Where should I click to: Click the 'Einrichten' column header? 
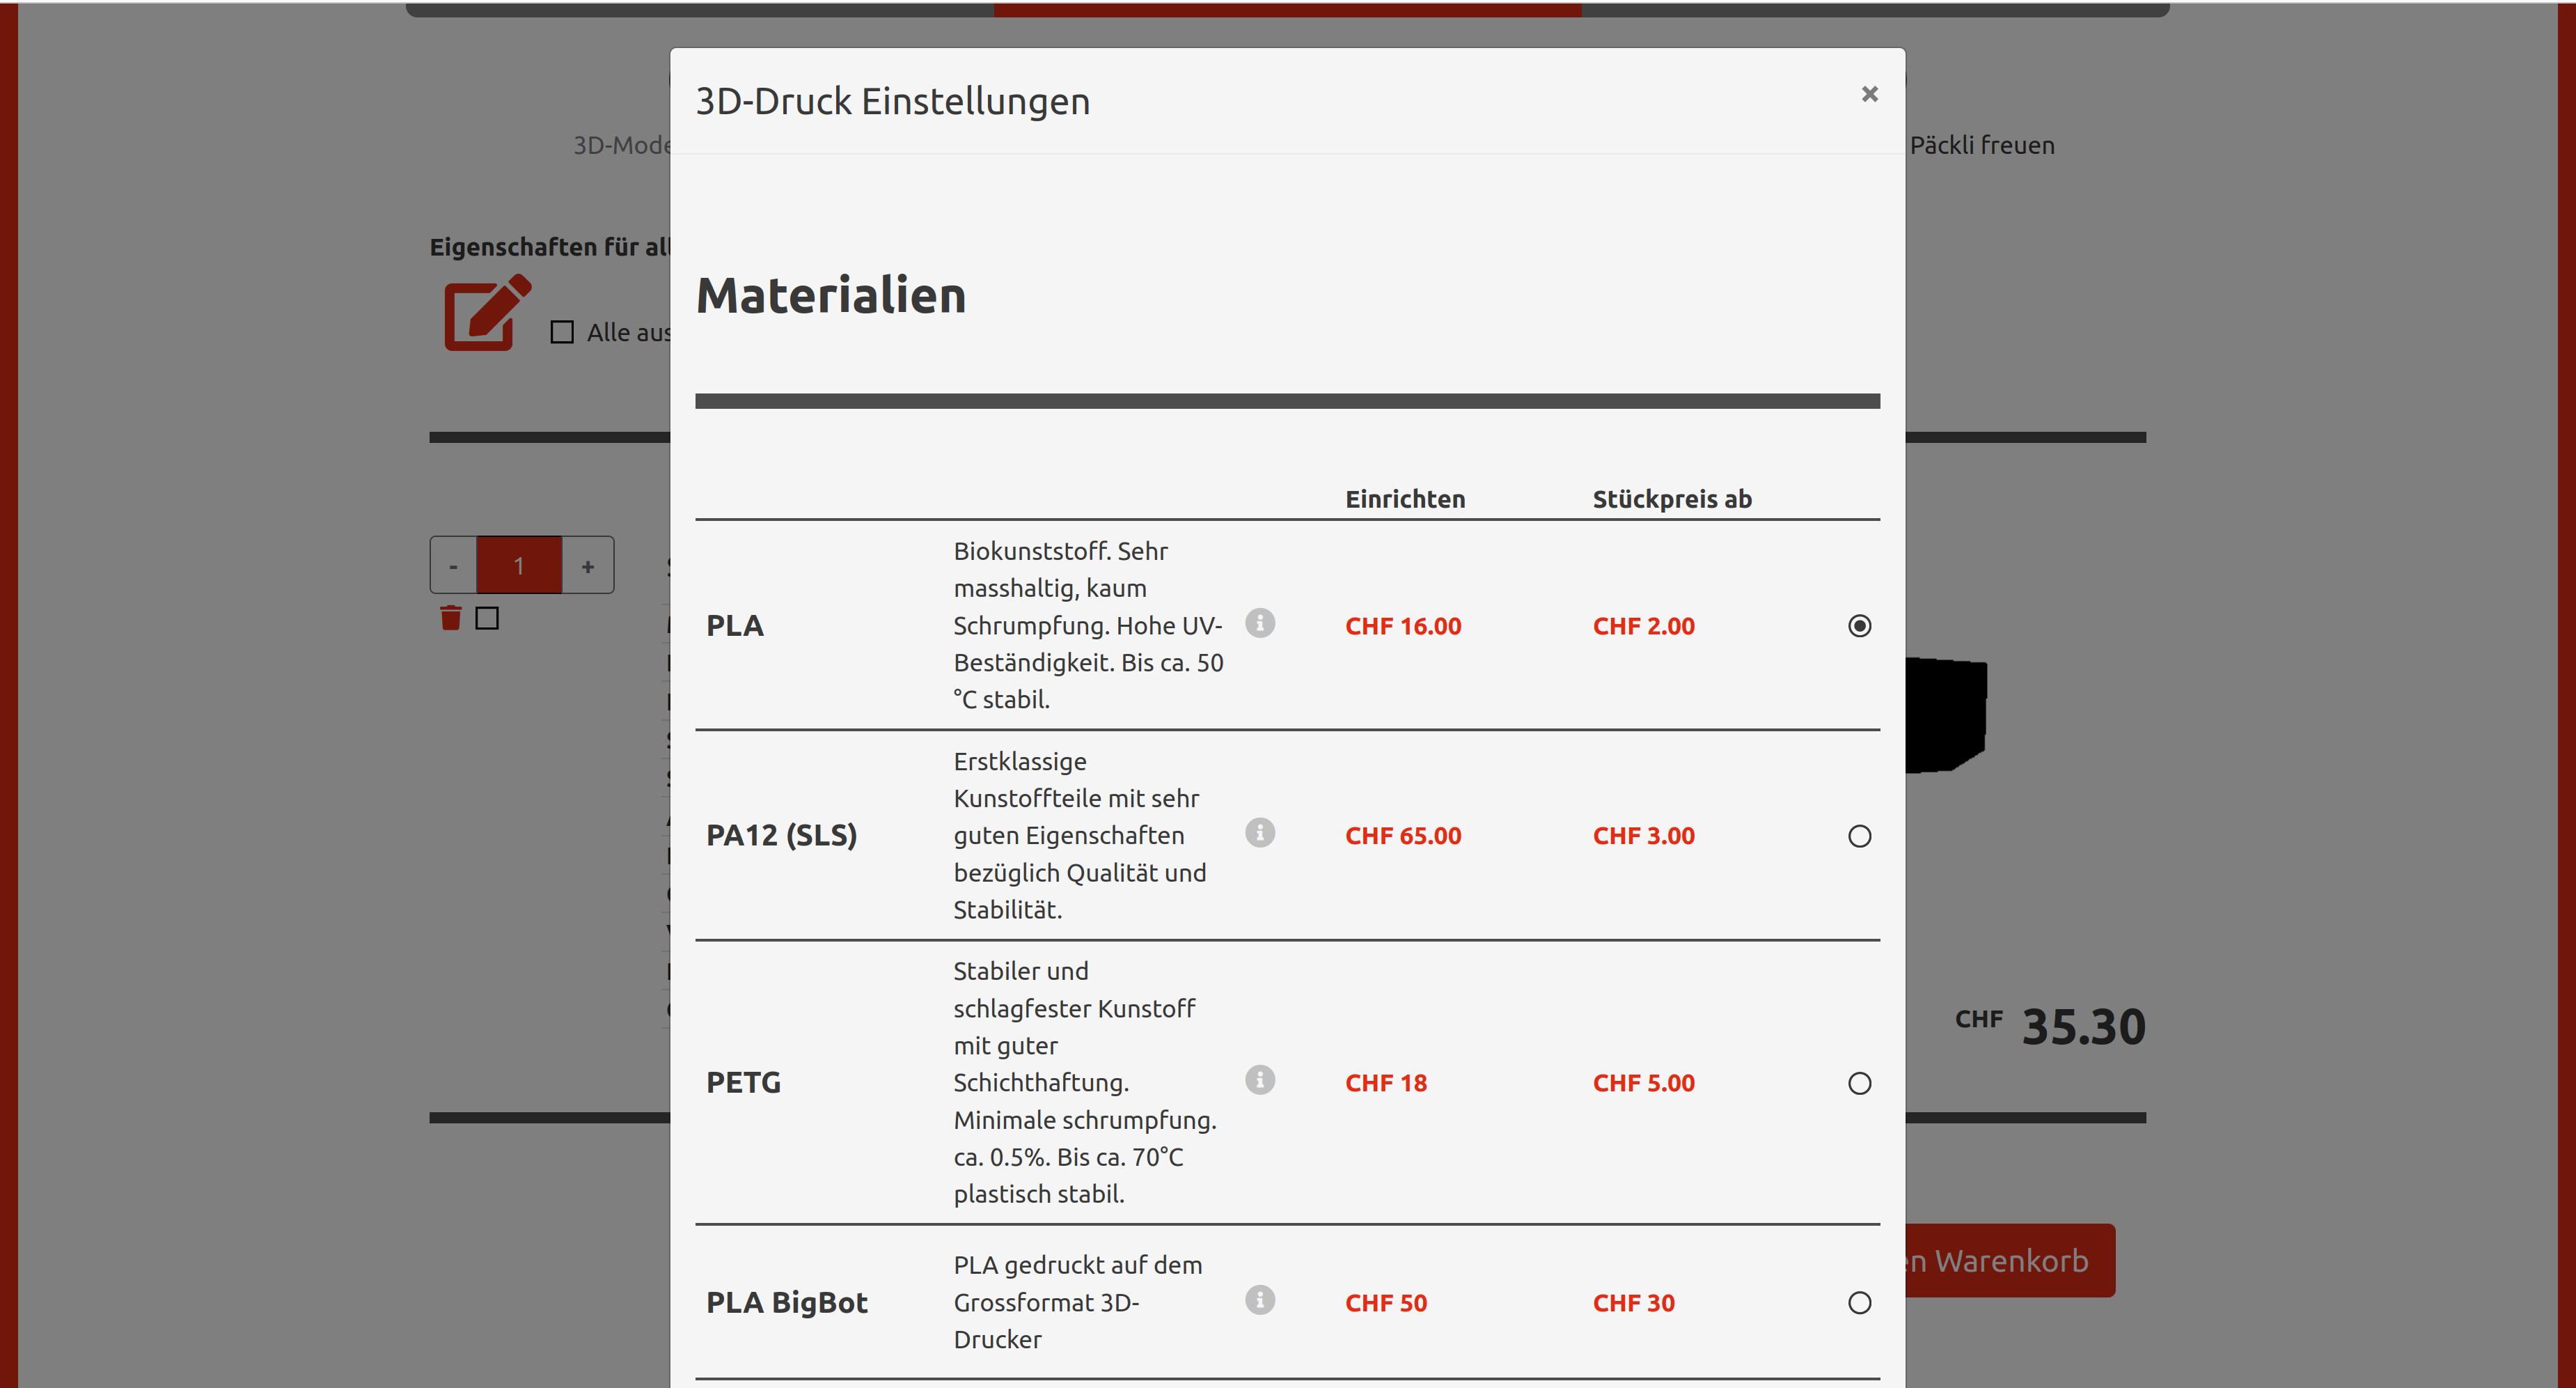[1405, 499]
